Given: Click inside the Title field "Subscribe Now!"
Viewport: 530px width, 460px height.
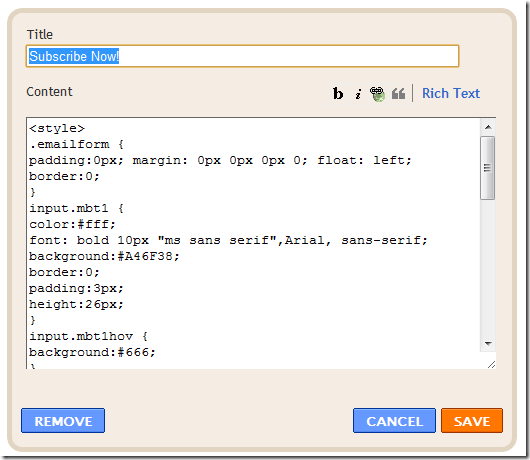Looking at the screenshot, I should pos(242,56).
